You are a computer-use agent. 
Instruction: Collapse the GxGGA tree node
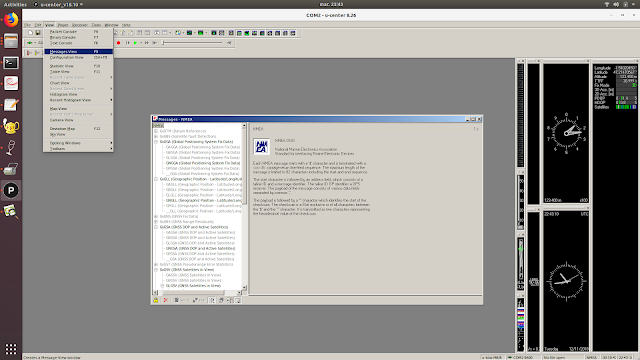point(156,142)
